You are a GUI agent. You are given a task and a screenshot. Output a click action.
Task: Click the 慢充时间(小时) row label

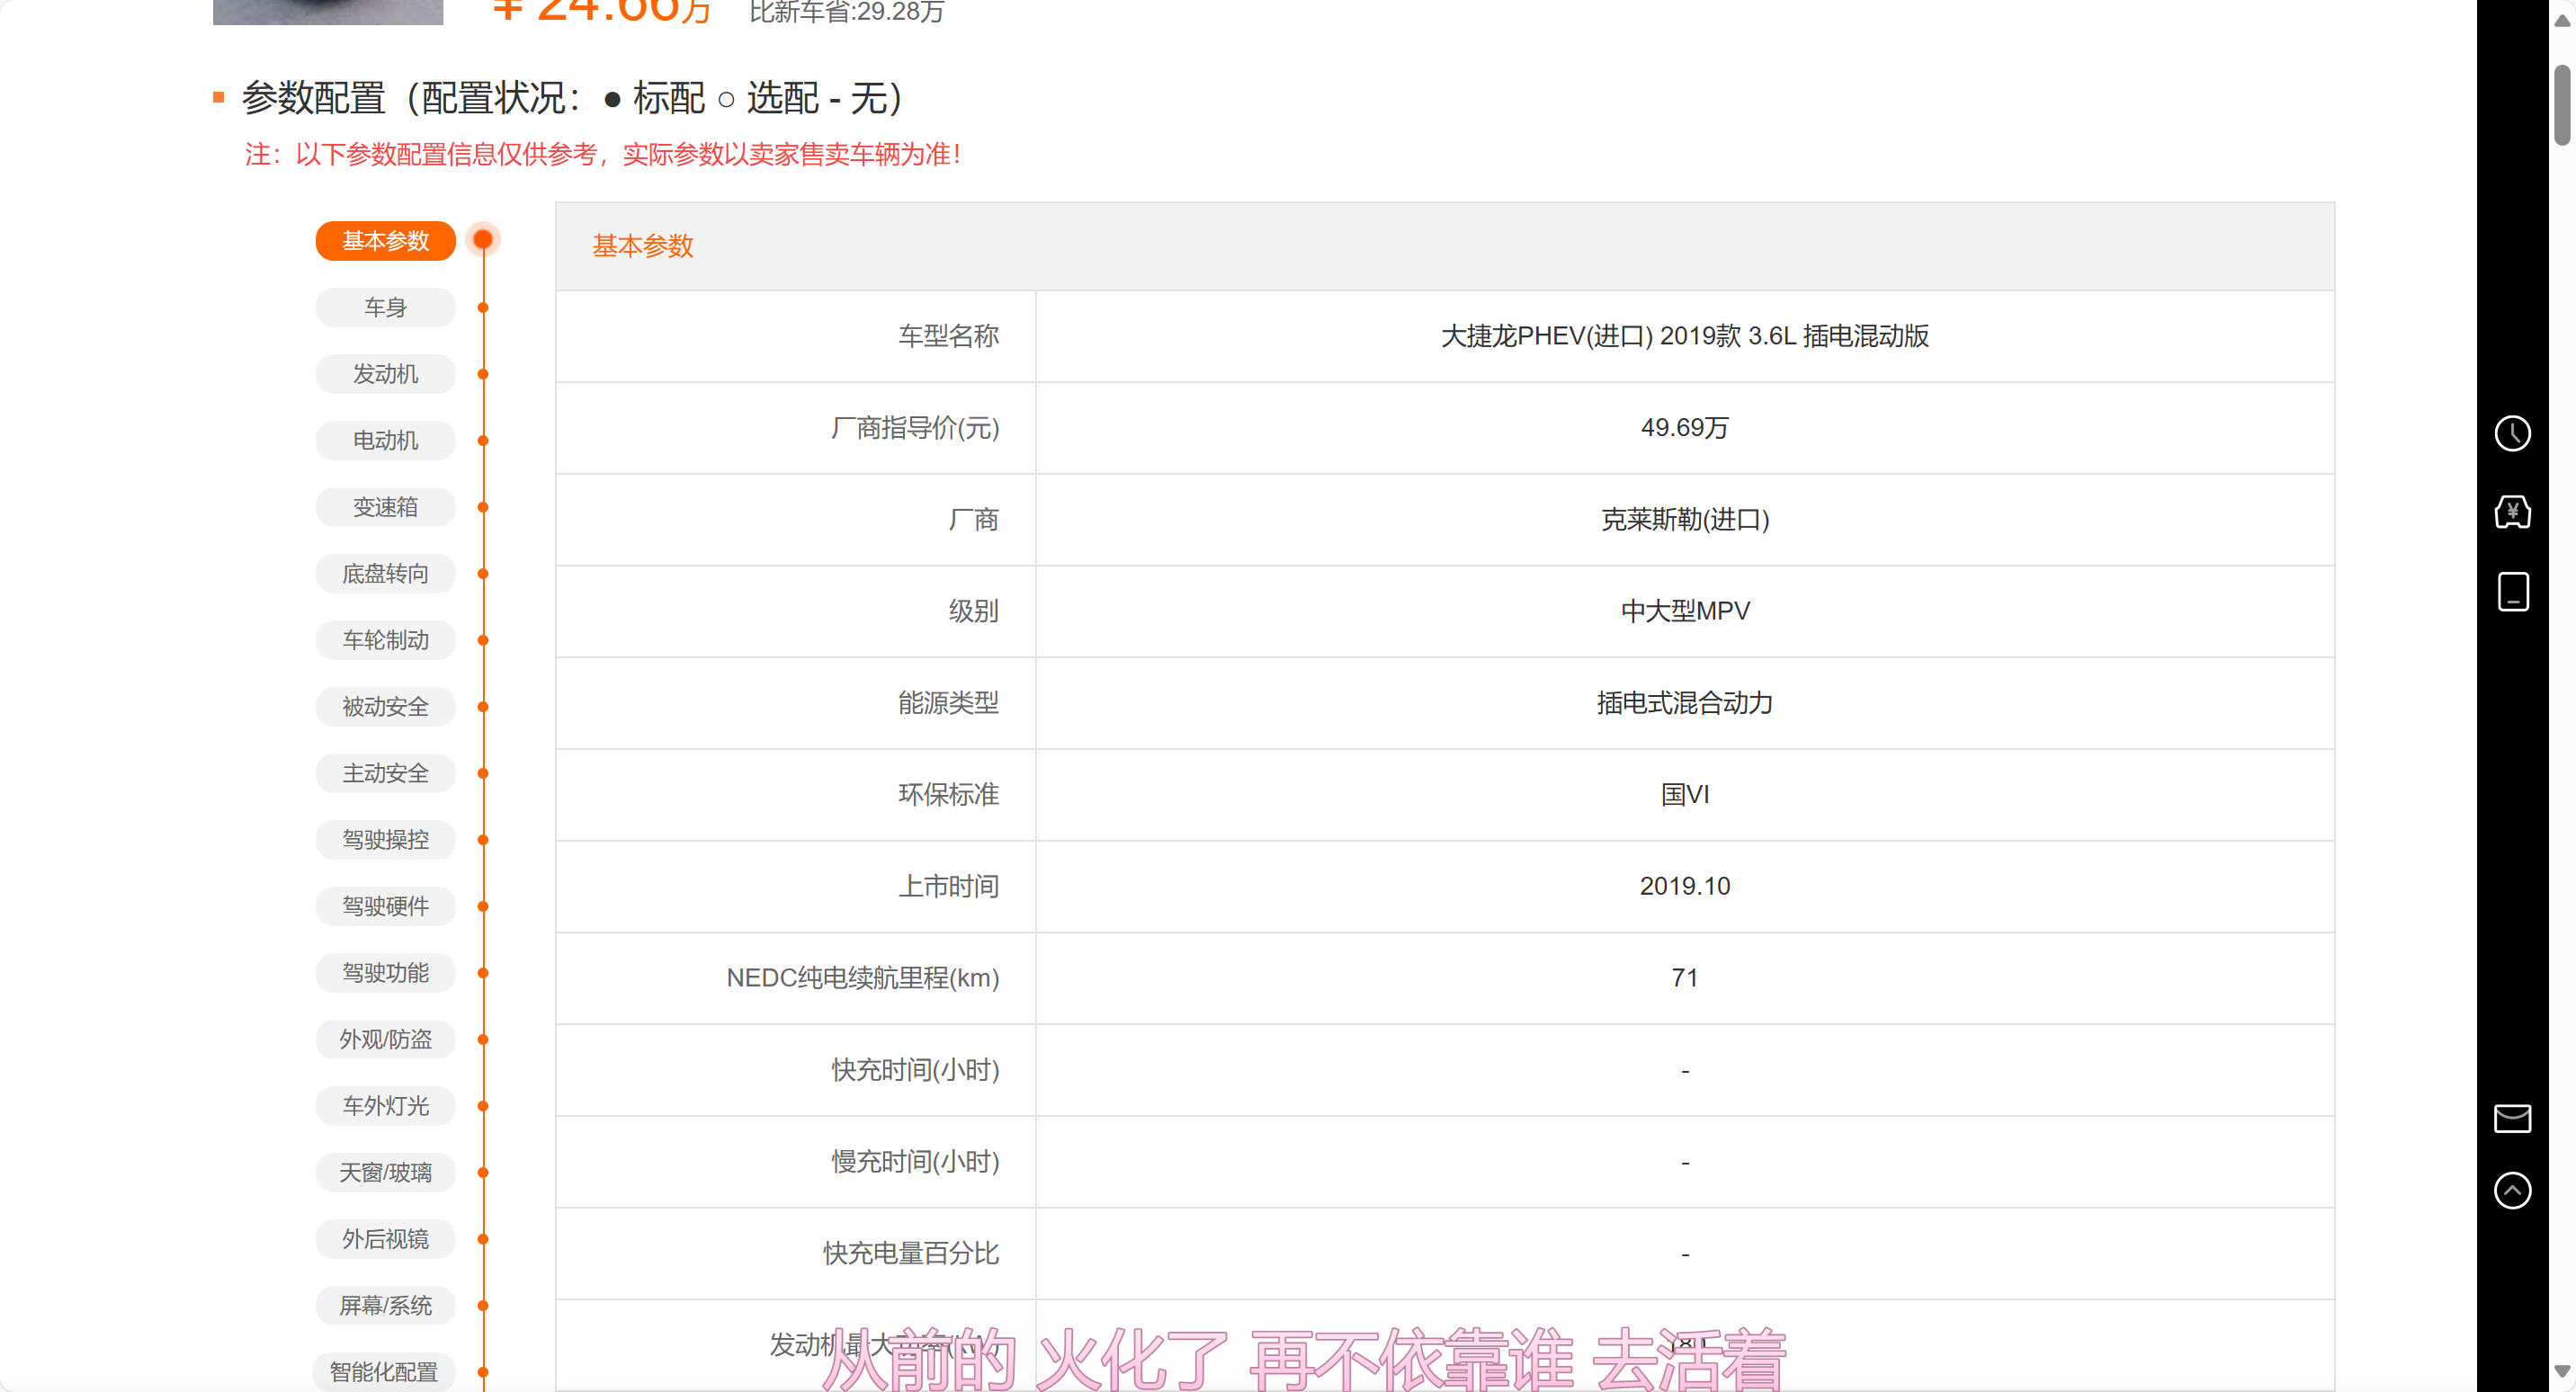click(x=914, y=1162)
